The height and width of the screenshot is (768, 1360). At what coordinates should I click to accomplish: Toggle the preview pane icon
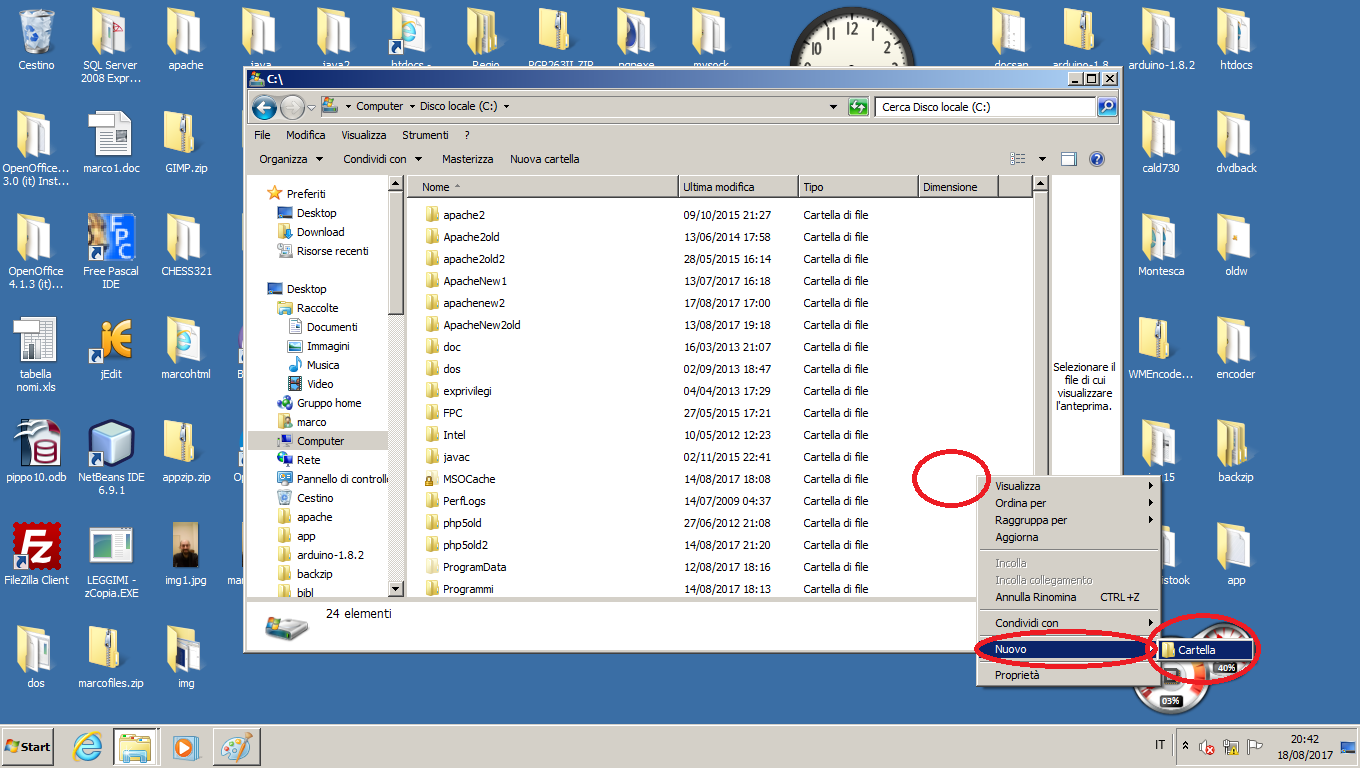1068,159
